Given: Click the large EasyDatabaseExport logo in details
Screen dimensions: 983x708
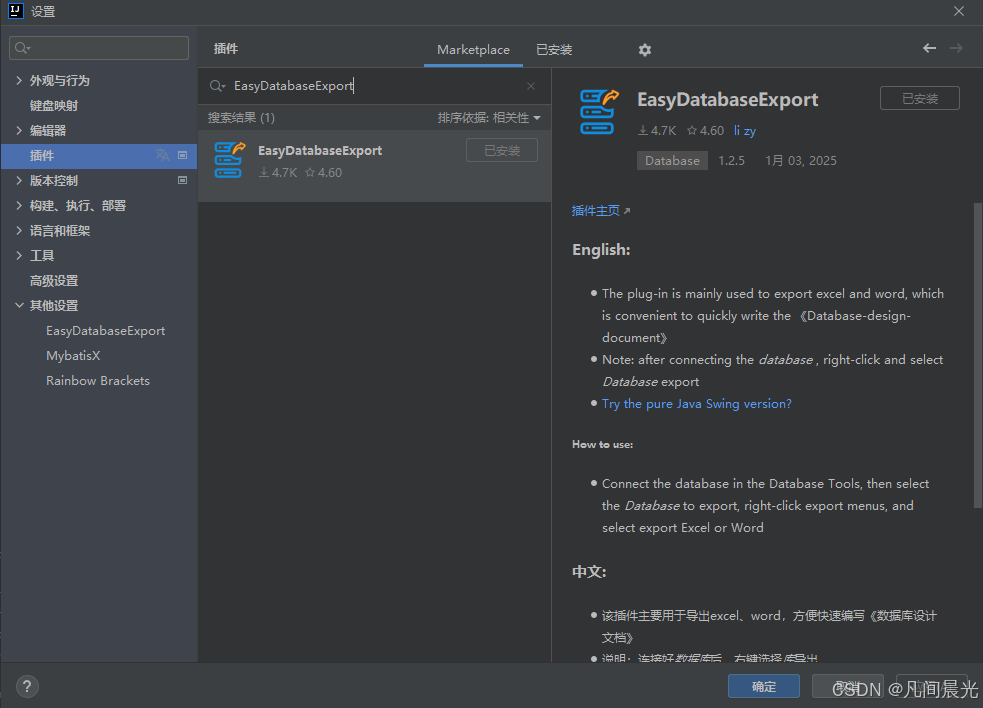Looking at the screenshot, I should (x=599, y=112).
